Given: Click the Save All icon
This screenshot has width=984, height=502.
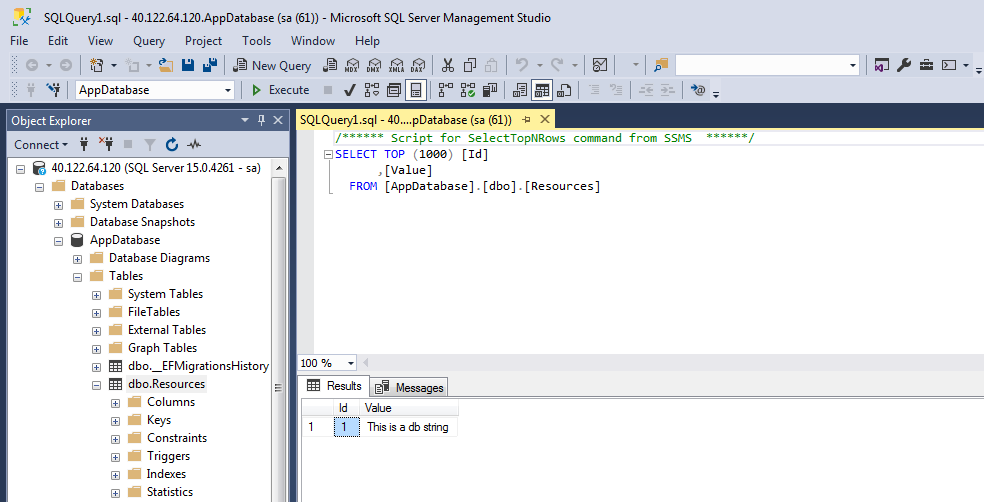Looking at the screenshot, I should [210, 65].
